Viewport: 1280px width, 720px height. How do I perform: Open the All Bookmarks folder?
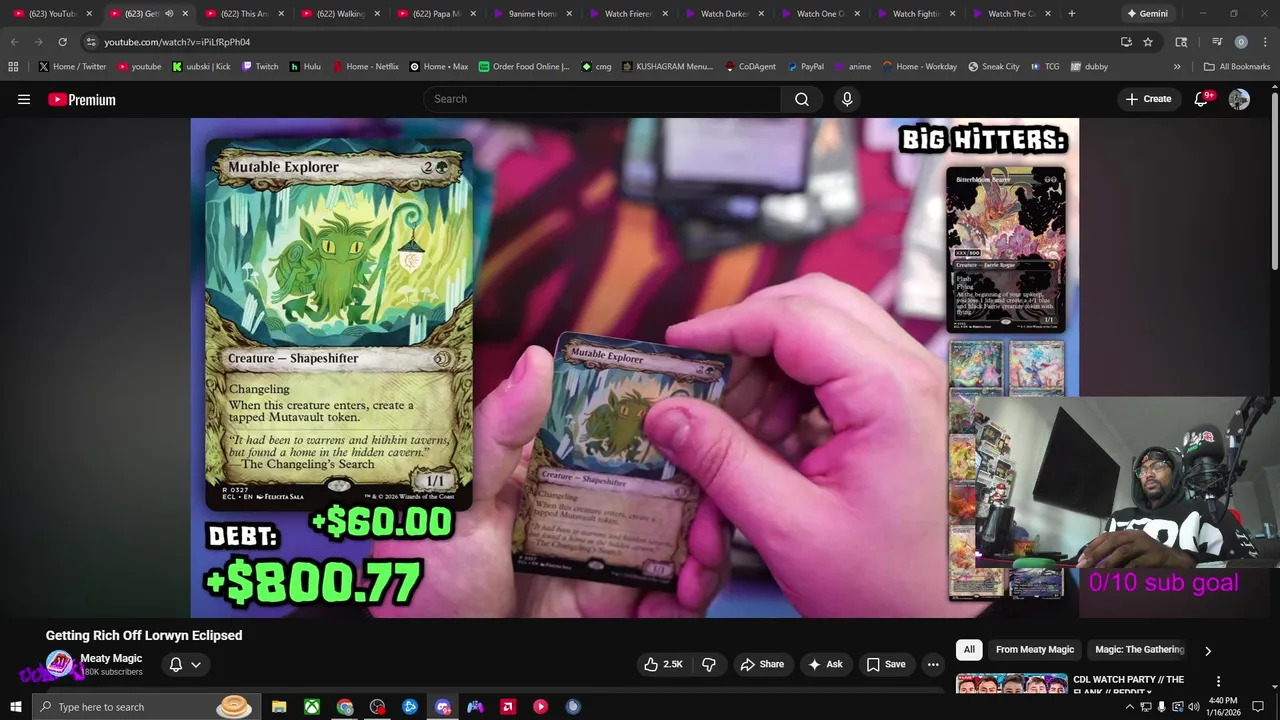pos(1237,66)
